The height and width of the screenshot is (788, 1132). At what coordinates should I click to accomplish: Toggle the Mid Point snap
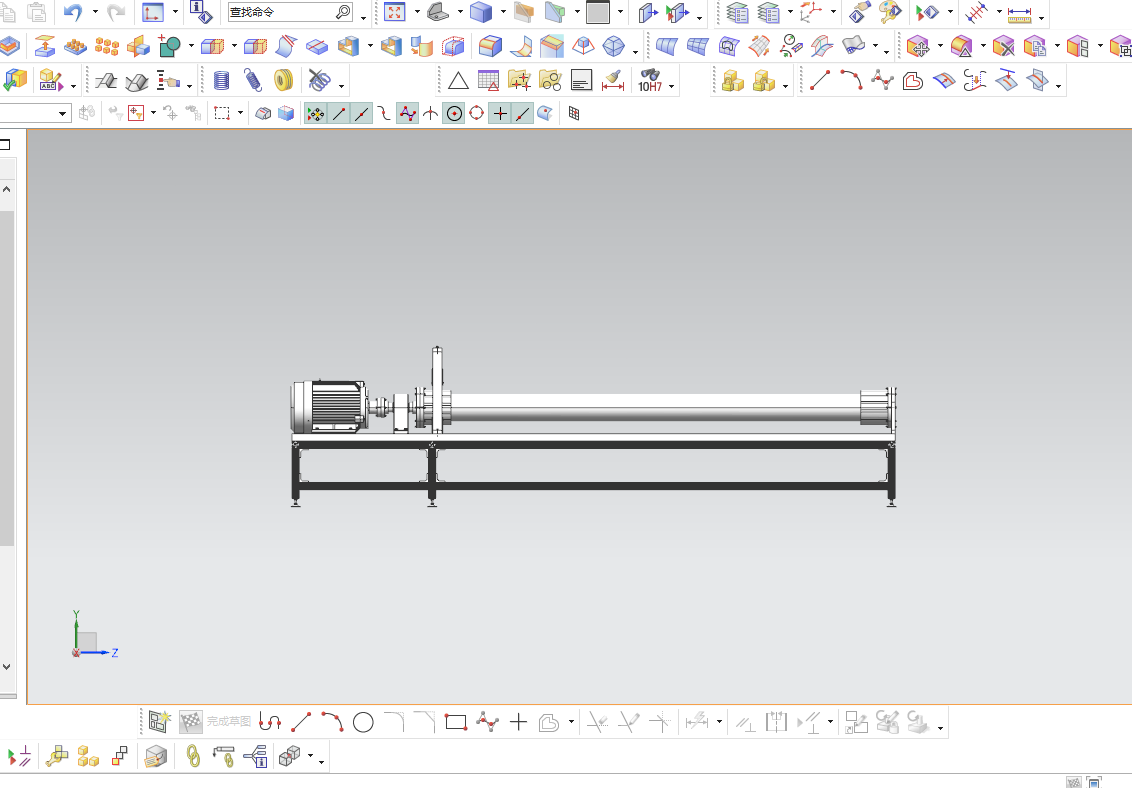[362, 113]
